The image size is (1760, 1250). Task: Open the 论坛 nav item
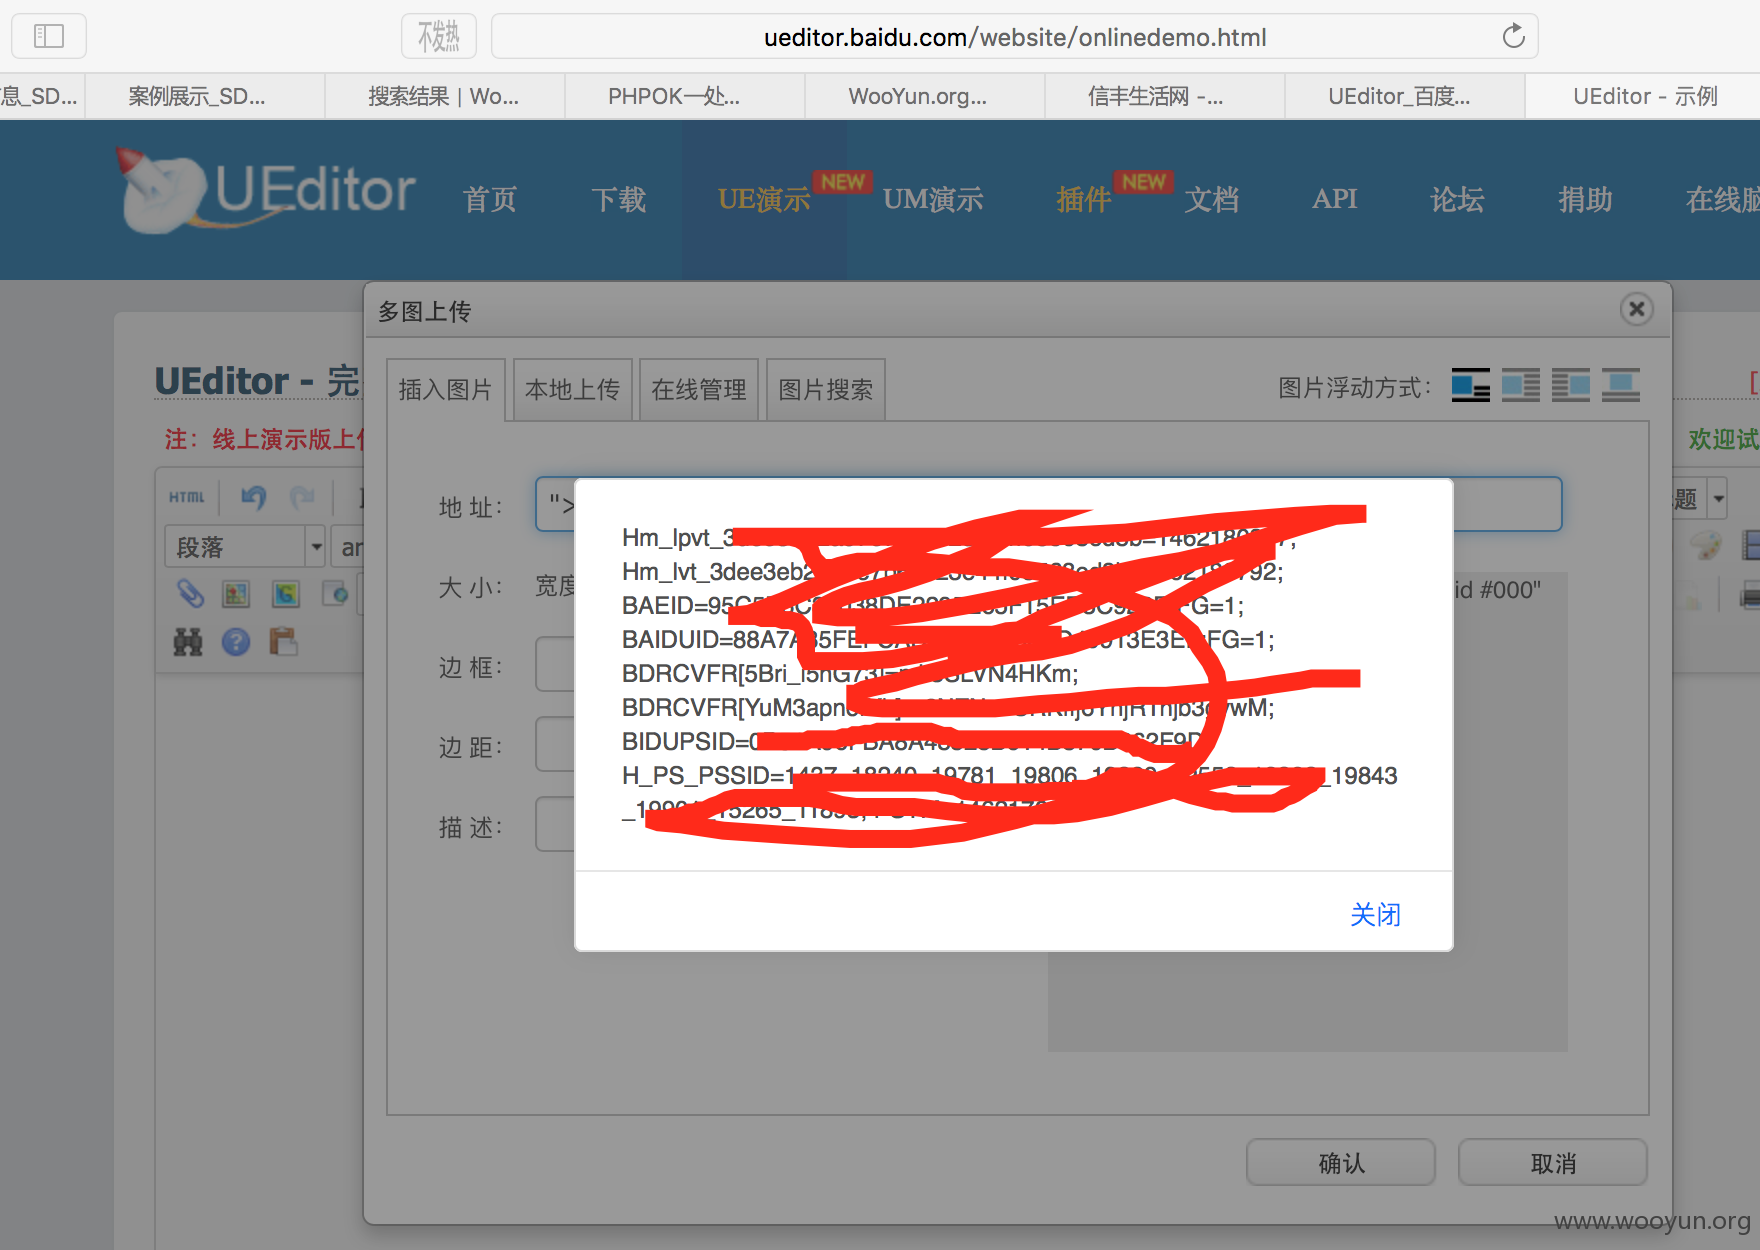[1457, 200]
